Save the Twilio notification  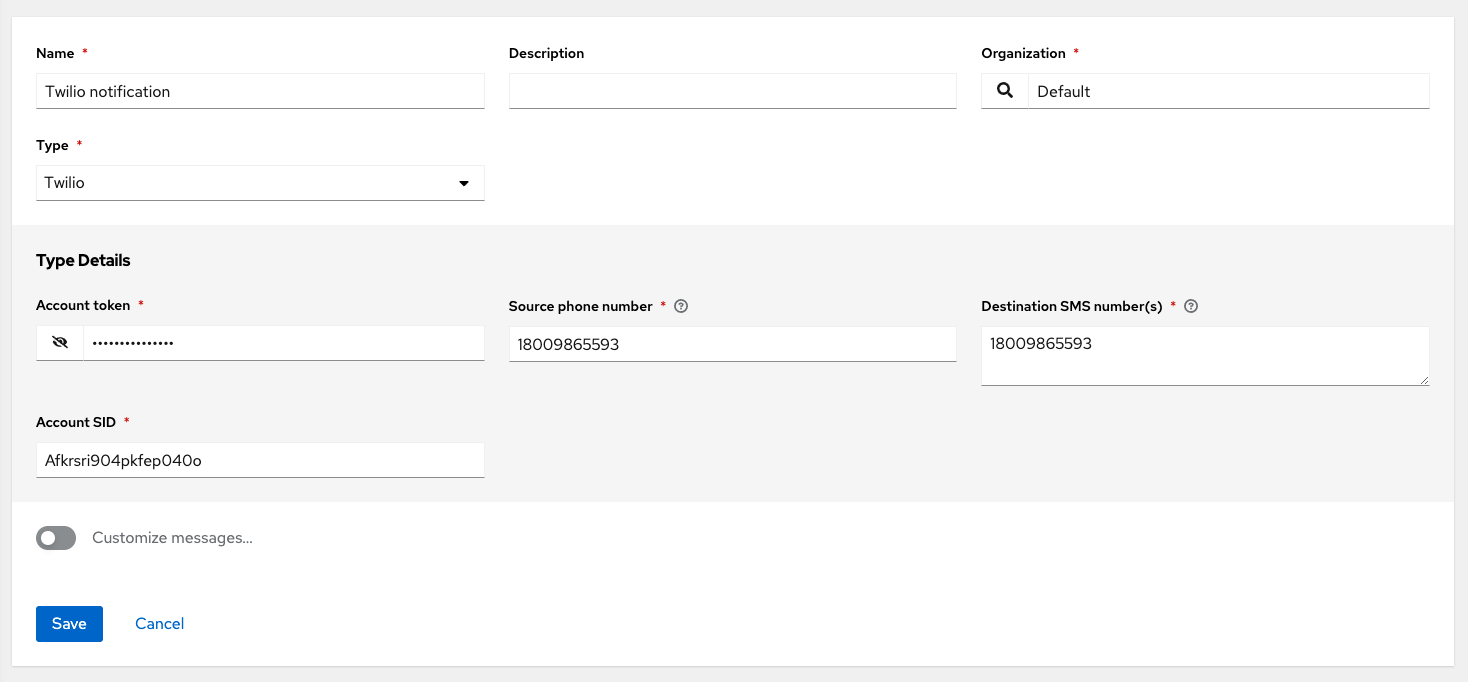(68, 623)
